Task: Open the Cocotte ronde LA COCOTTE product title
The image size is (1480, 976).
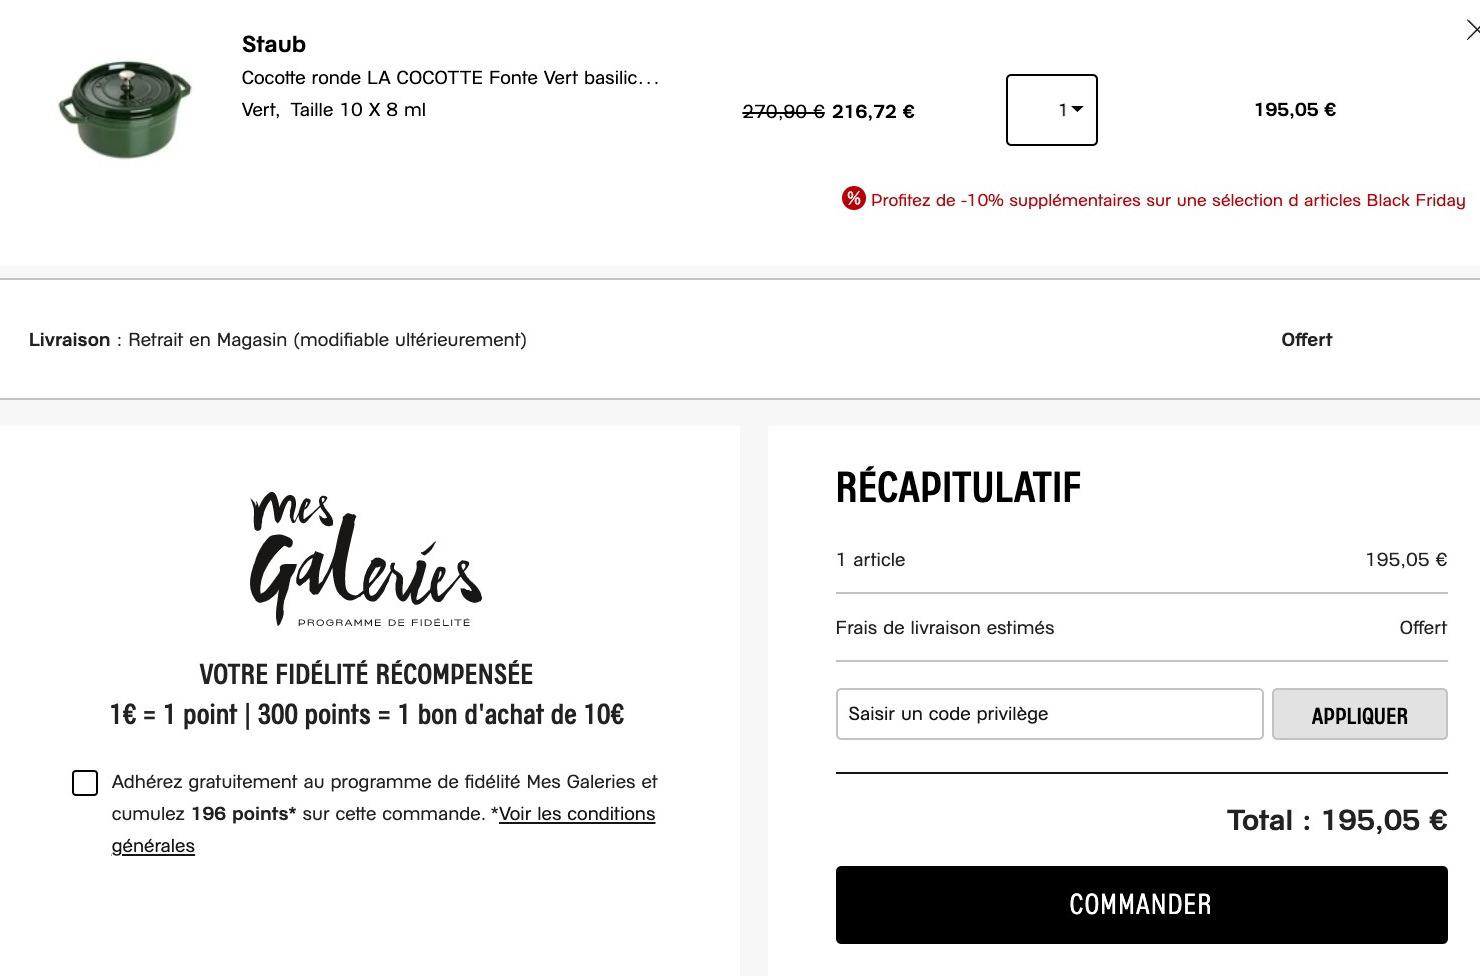Action: click(450, 78)
